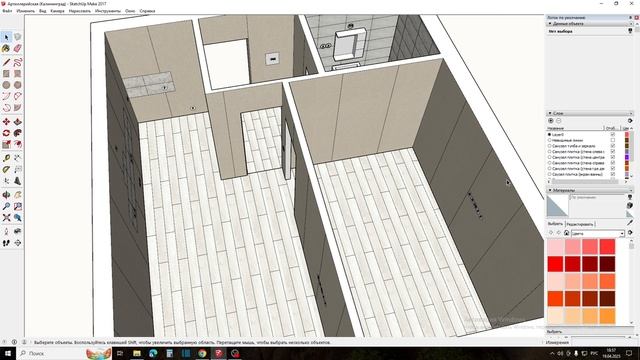This screenshot has height=360, width=640.
Task: Make fourth layer the active layer
Action: tap(549, 151)
